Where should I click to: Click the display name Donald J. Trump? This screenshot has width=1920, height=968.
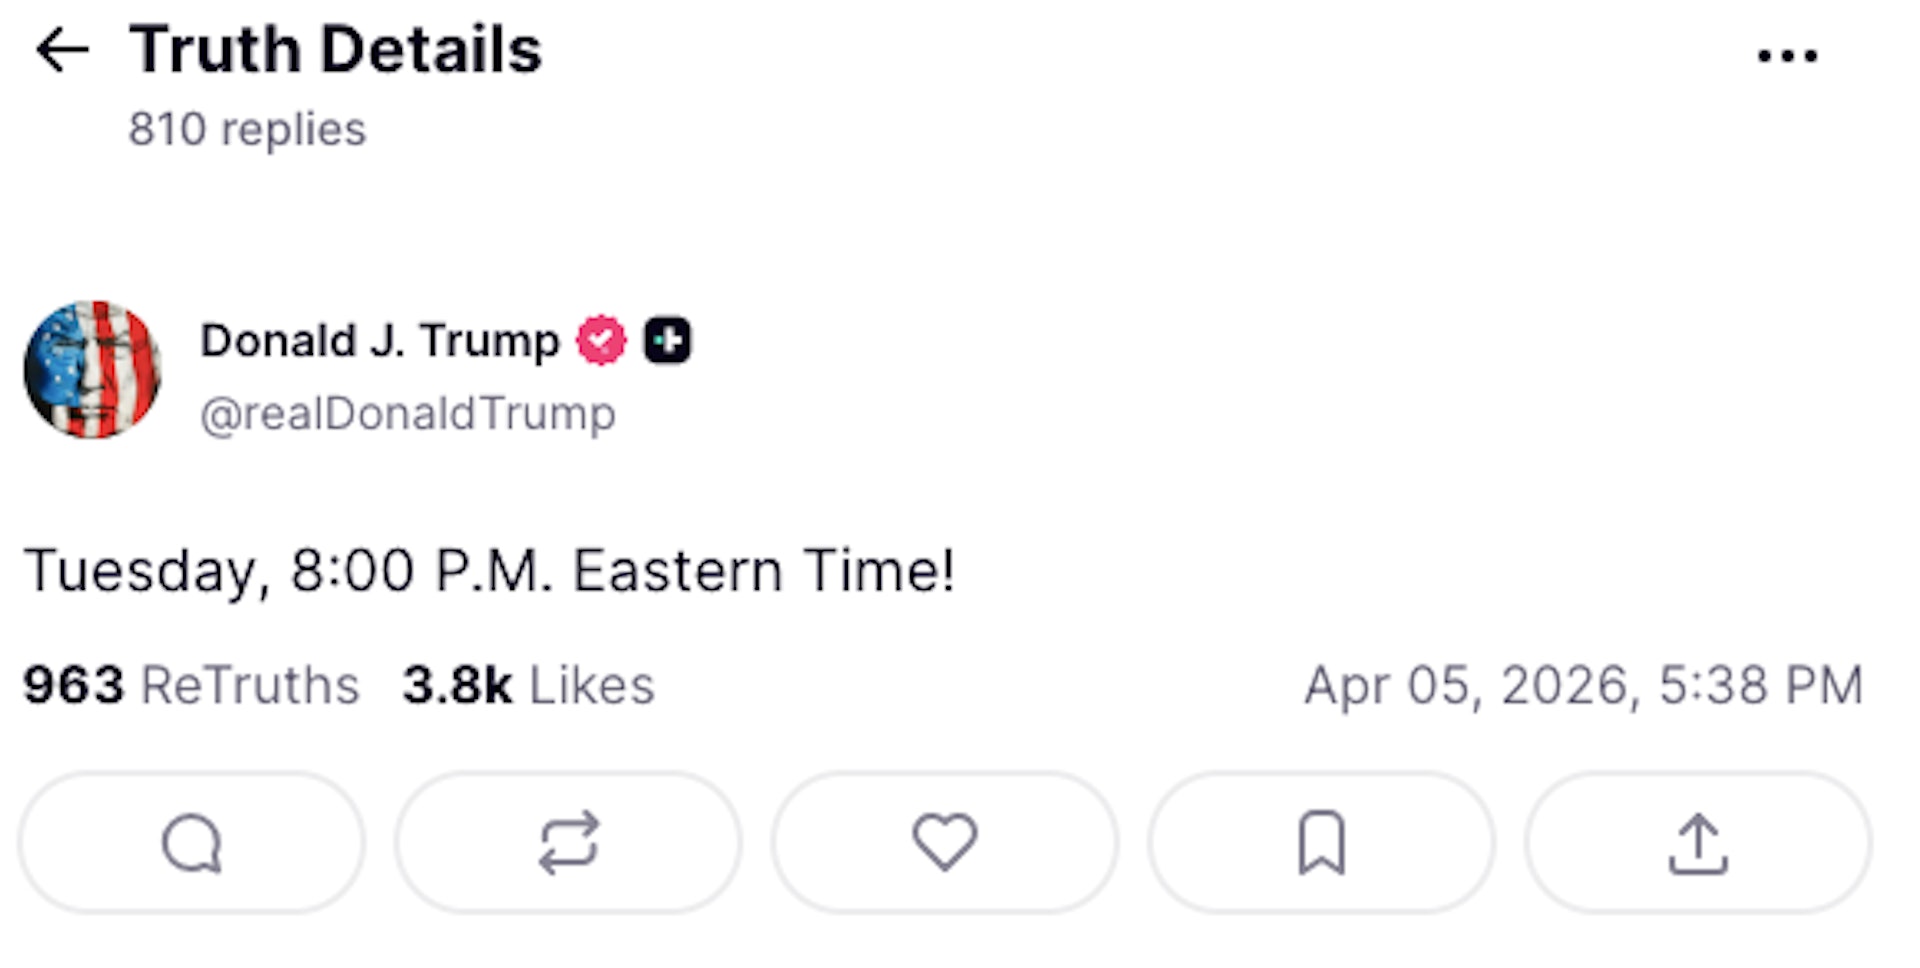click(380, 339)
